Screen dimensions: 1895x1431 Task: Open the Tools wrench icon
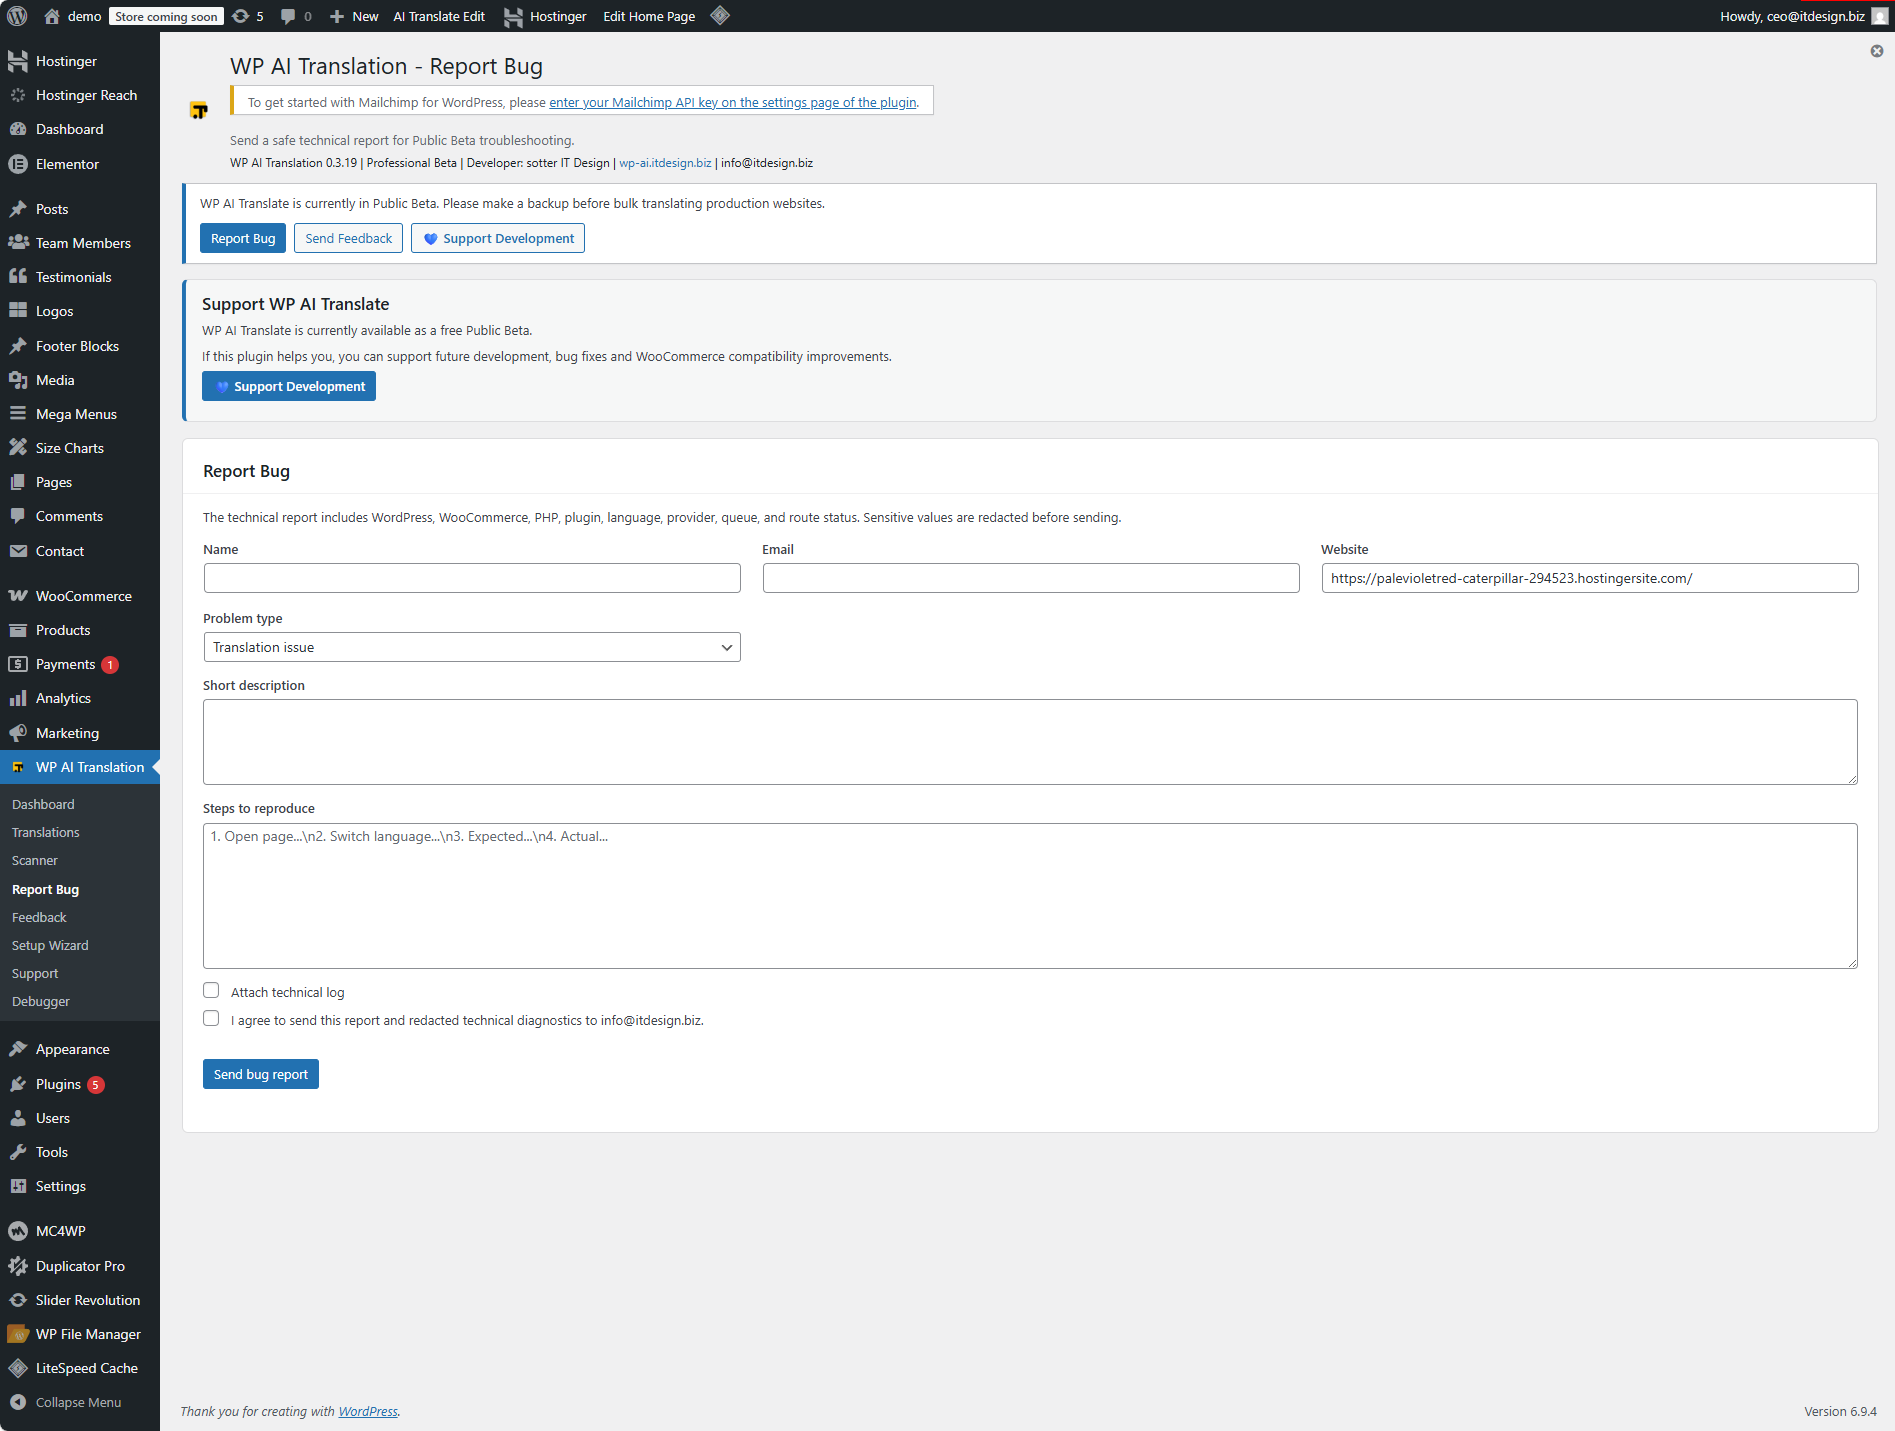pos(18,1152)
